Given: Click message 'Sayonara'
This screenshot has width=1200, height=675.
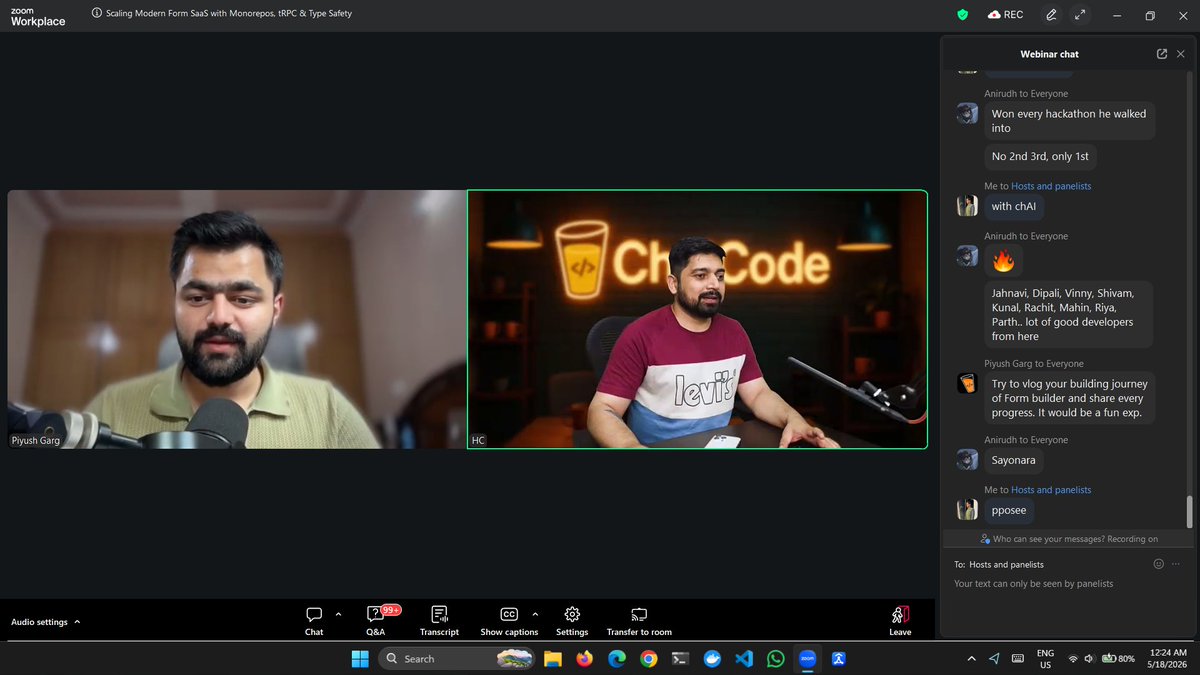Looking at the screenshot, I should click(1014, 460).
